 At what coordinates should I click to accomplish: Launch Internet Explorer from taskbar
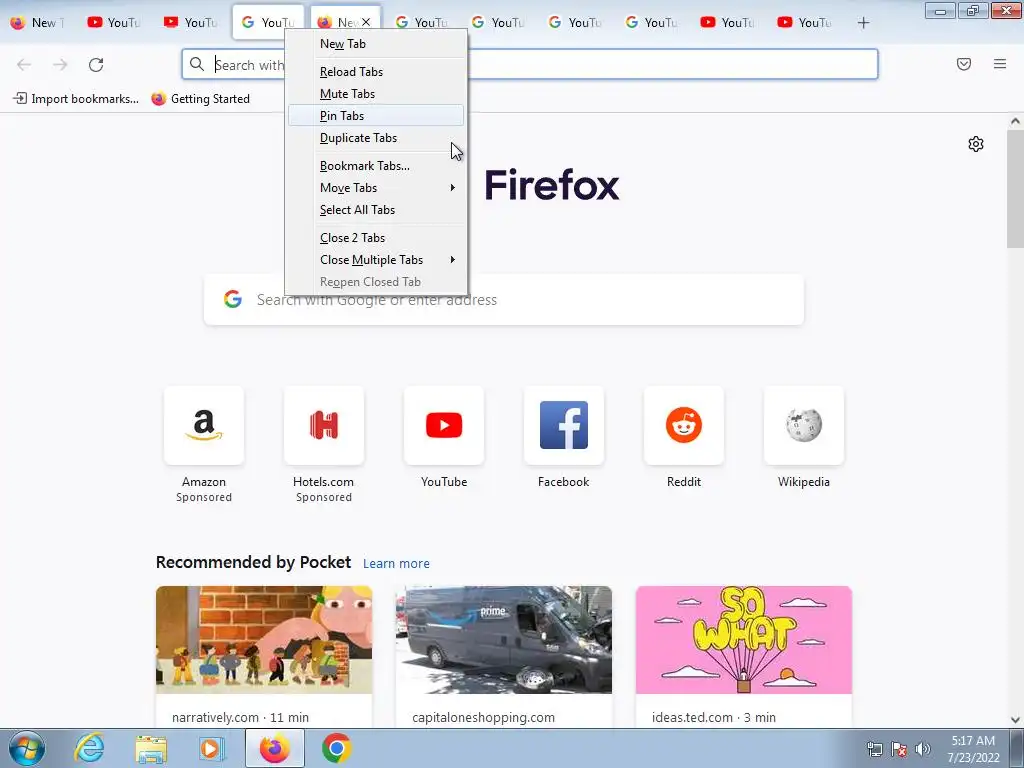click(89, 748)
